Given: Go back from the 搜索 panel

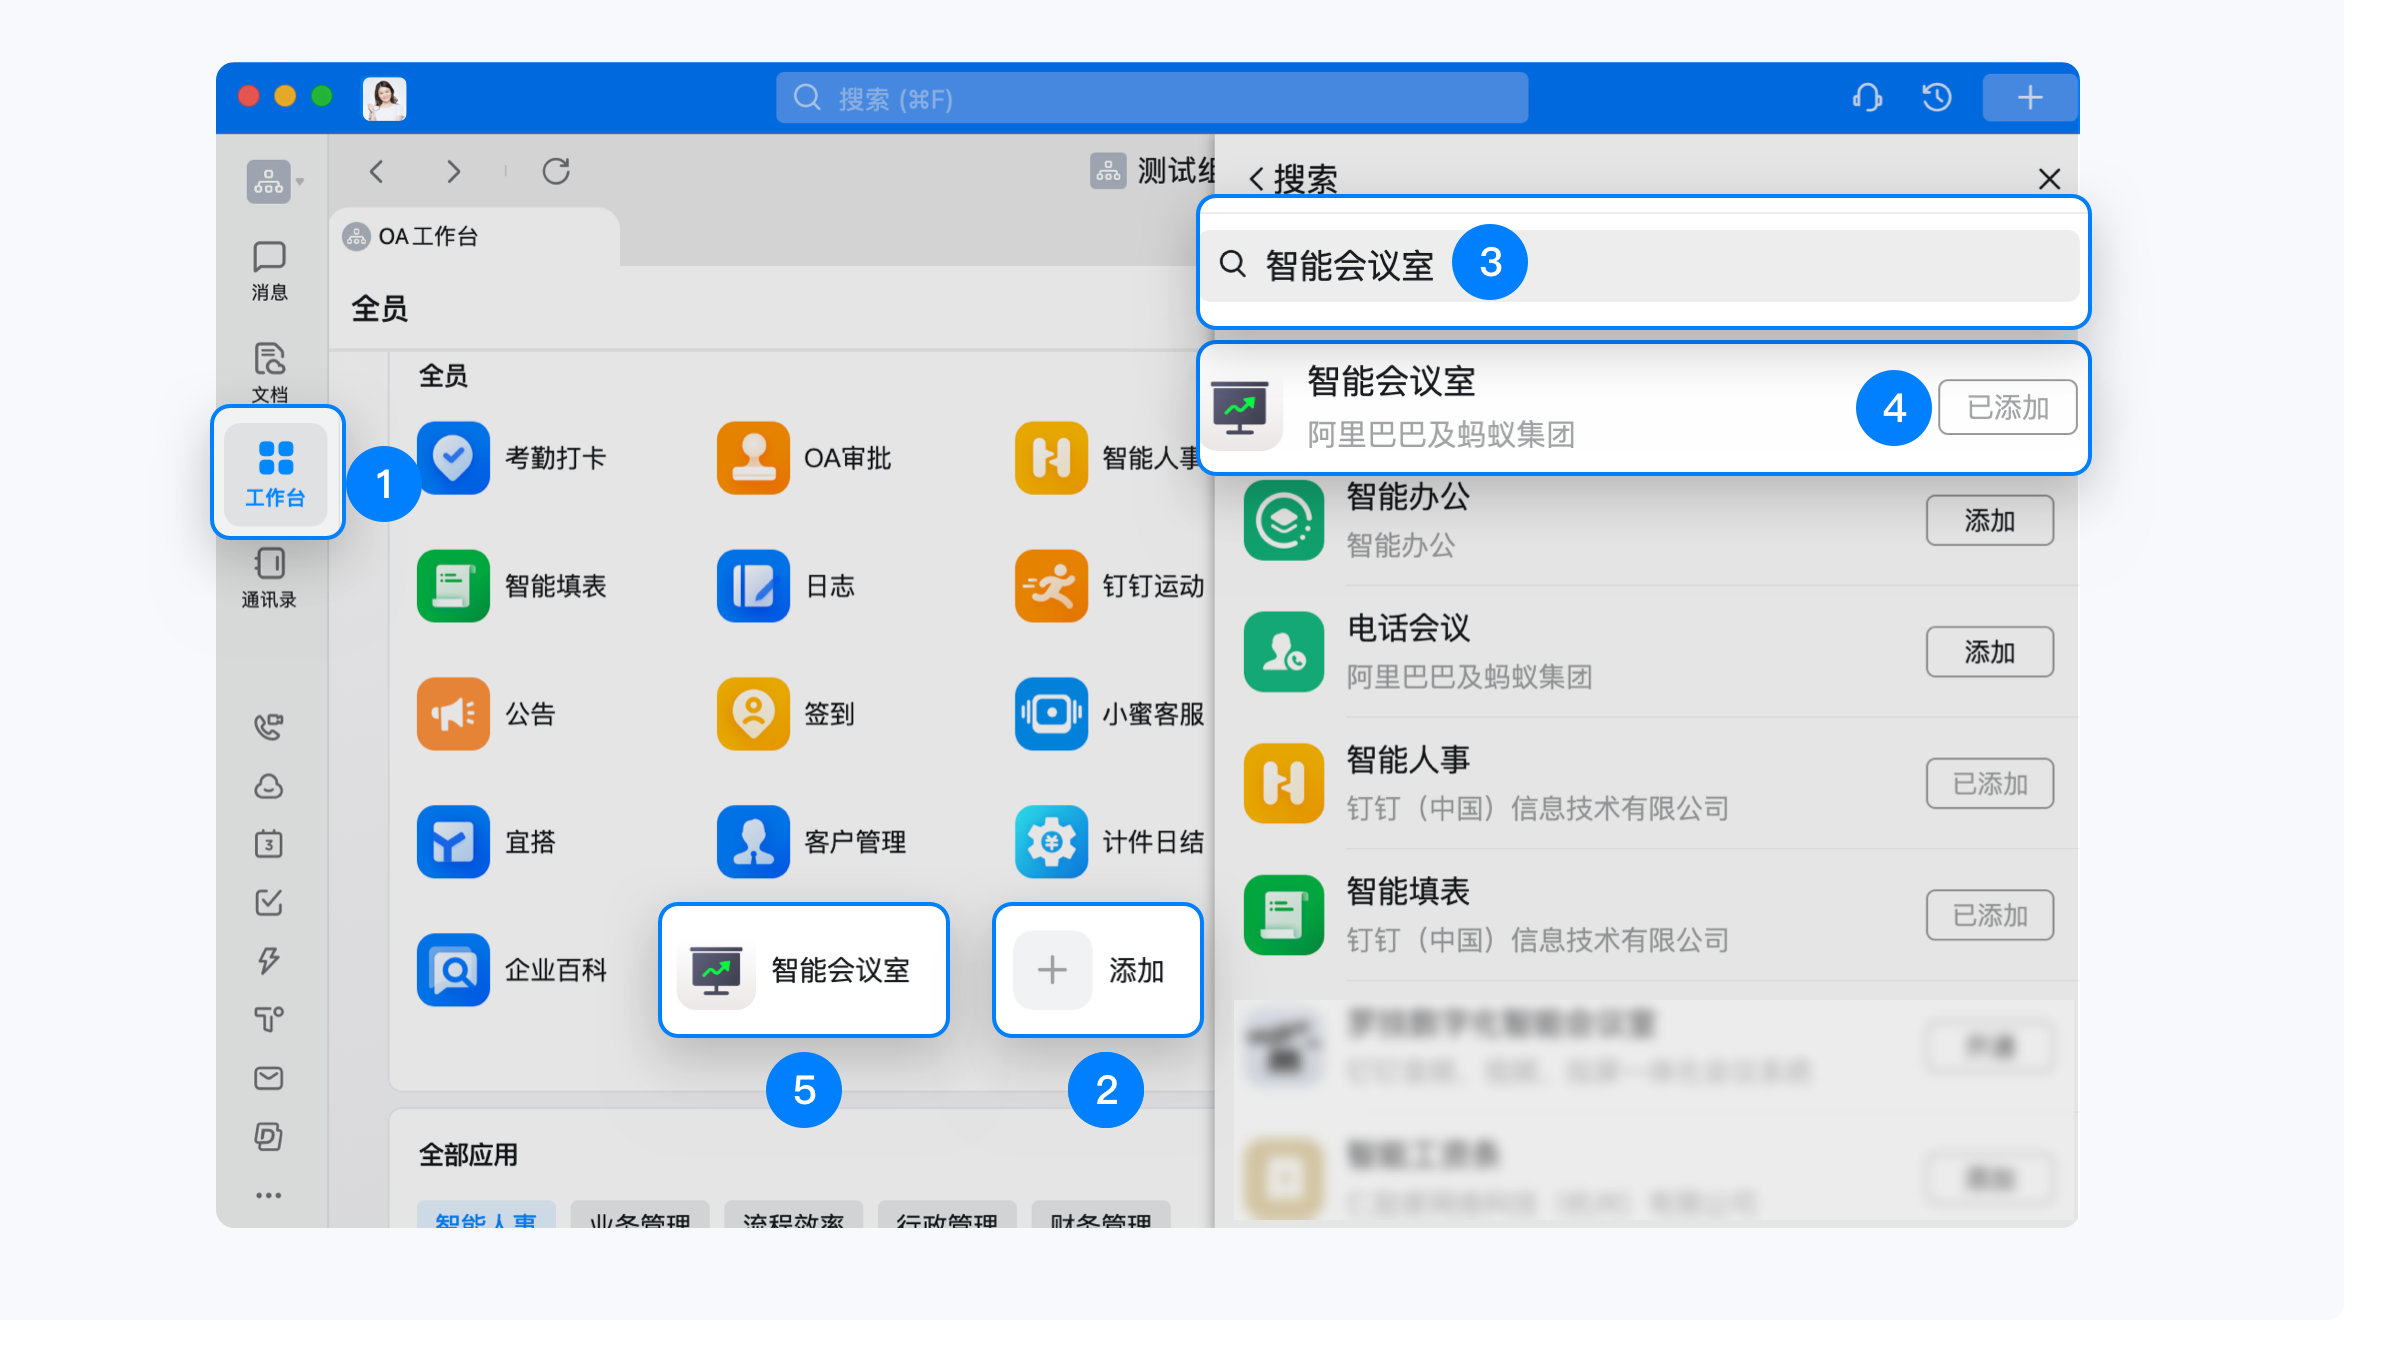Looking at the screenshot, I should 1257,180.
